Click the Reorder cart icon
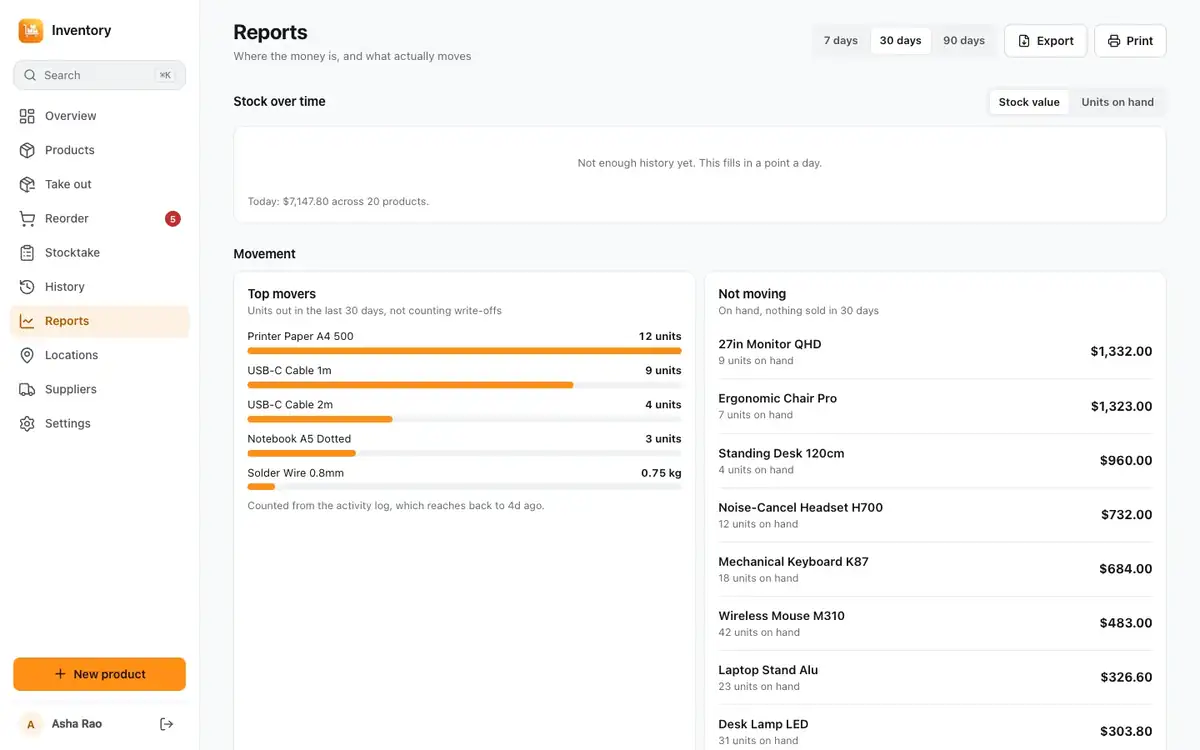This screenshot has height=750, width=1200. click(x=27, y=218)
